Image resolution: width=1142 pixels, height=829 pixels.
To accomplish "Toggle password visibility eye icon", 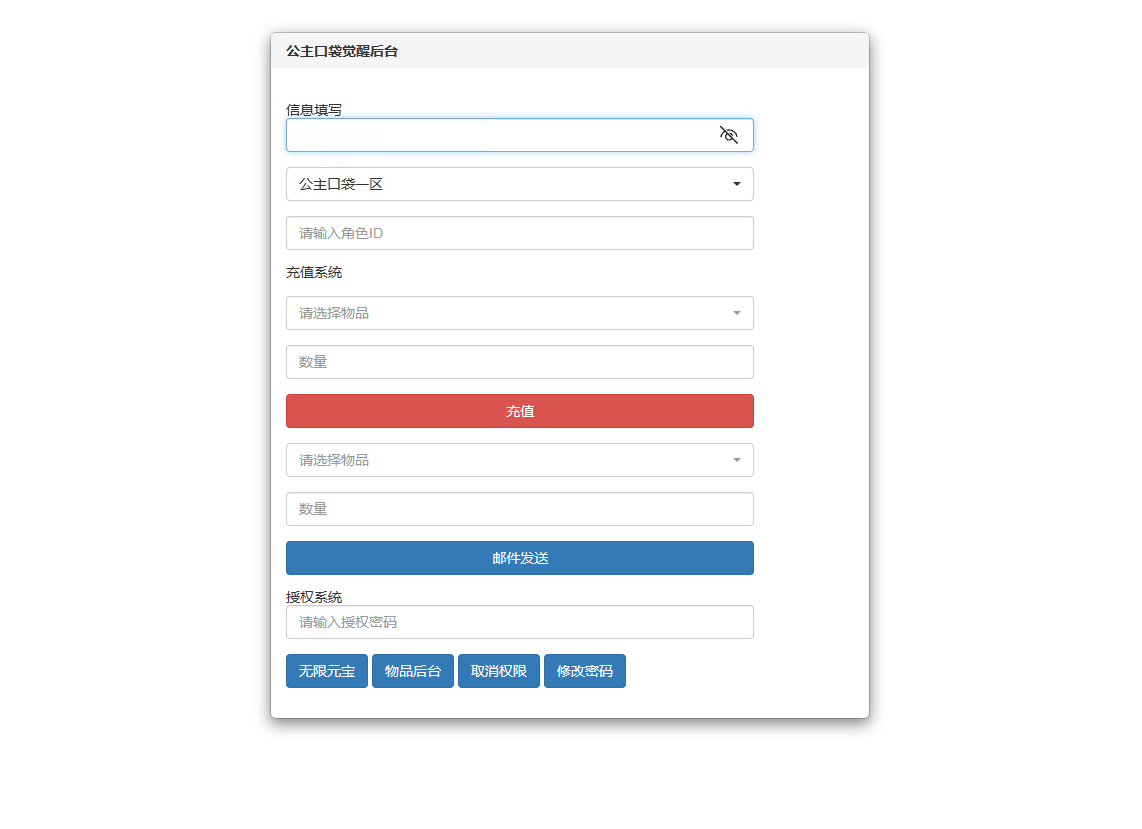I will click(728, 135).
